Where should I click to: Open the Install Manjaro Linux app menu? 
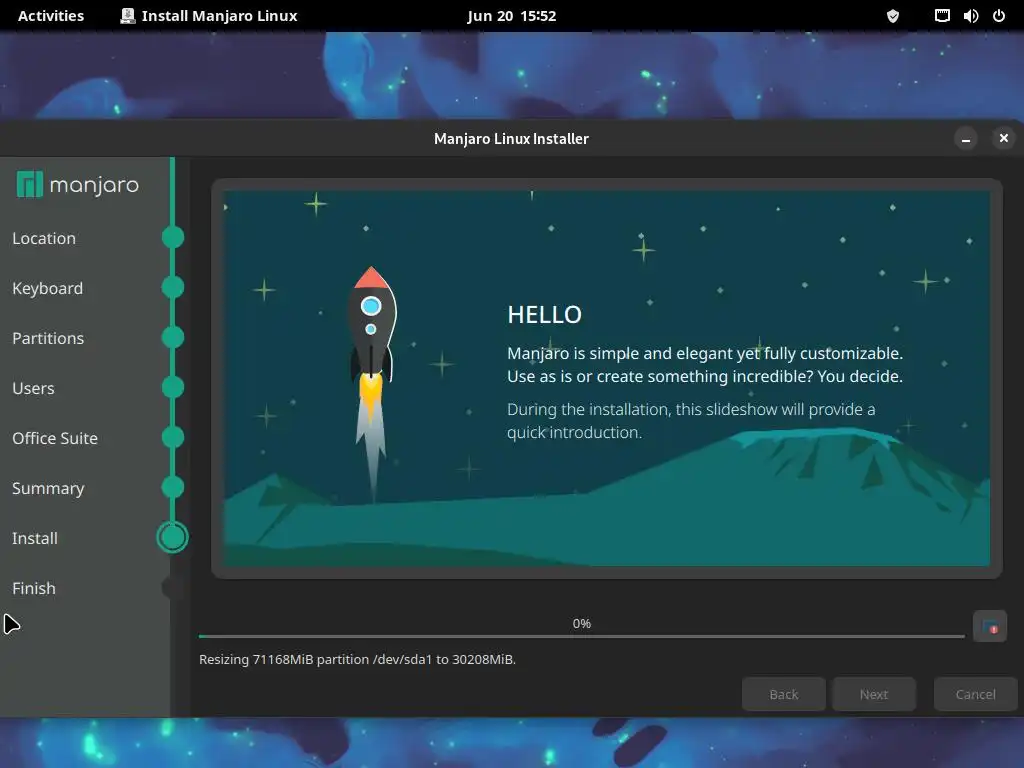pyautogui.click(x=209, y=16)
